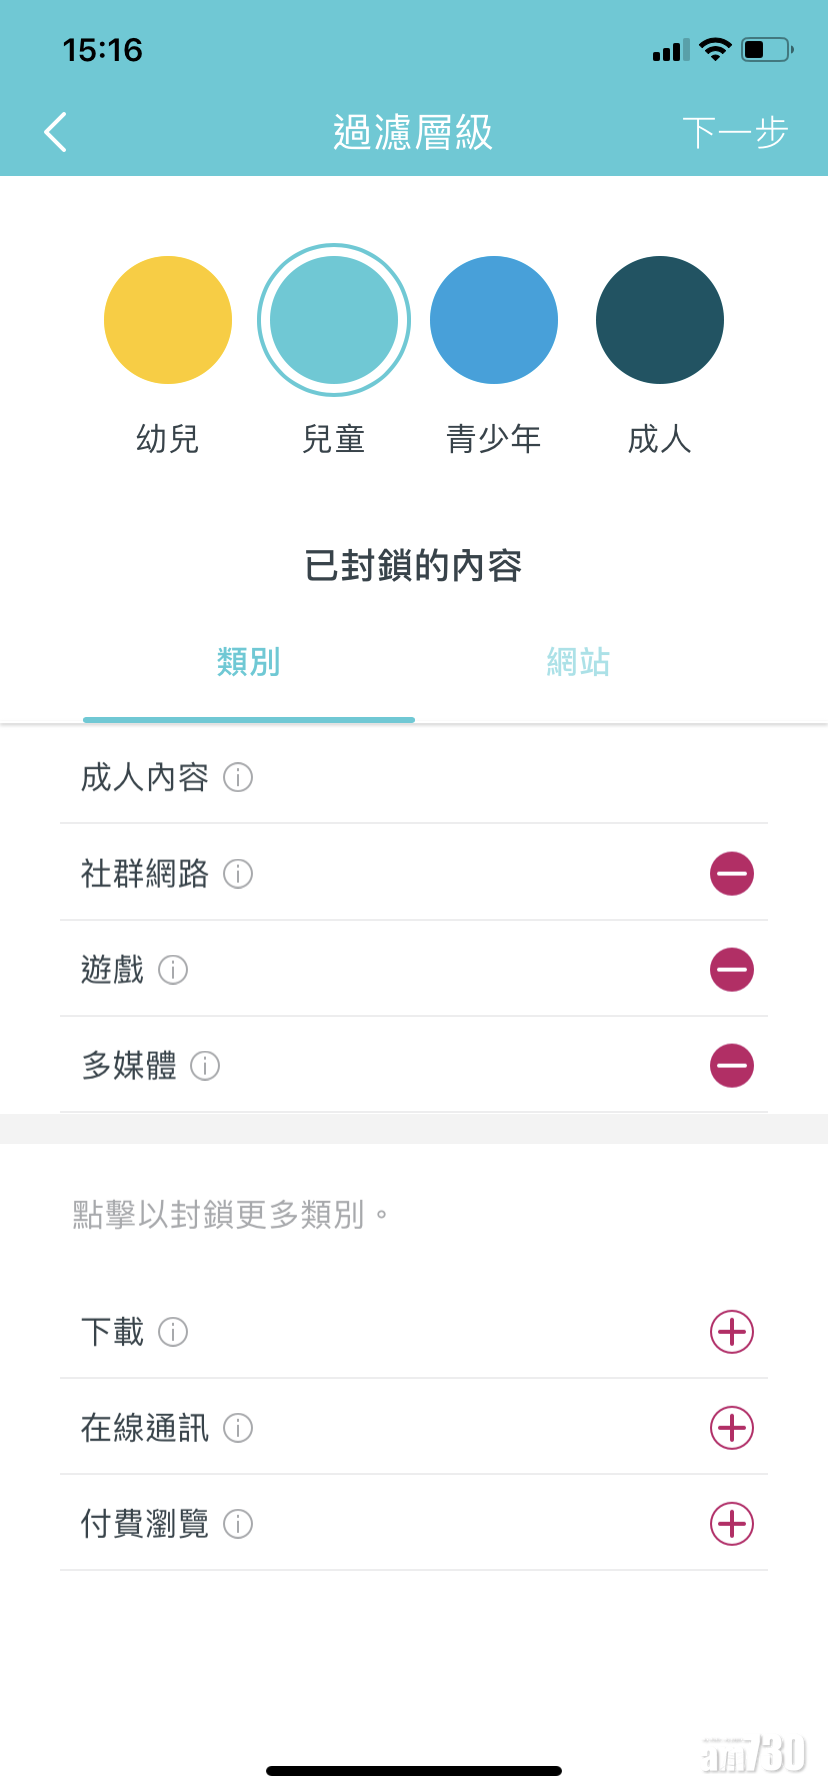Choose the dark teal 成人 level circle

pyautogui.click(x=659, y=320)
